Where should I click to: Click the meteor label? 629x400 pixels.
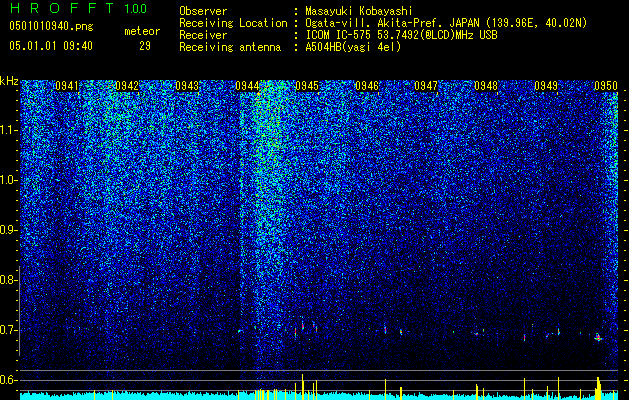click(x=142, y=31)
